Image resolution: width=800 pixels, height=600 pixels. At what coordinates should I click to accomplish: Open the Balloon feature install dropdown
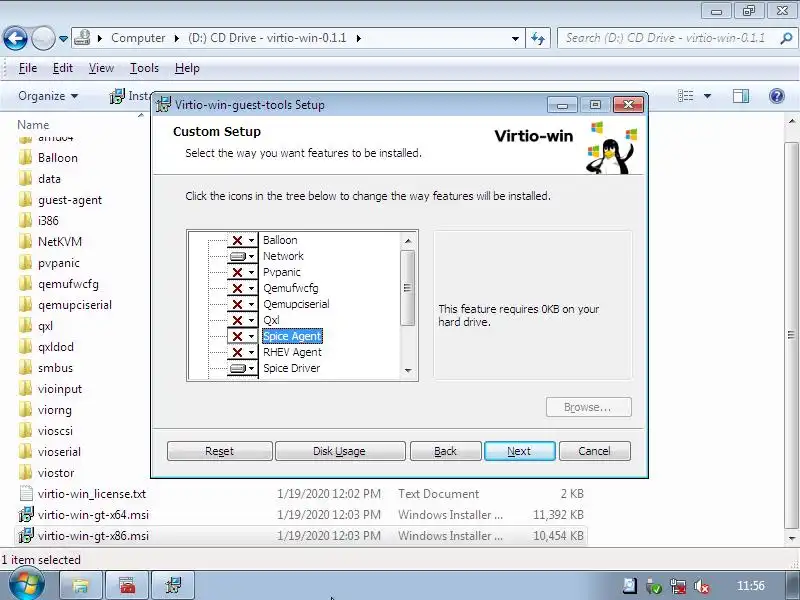(242, 240)
